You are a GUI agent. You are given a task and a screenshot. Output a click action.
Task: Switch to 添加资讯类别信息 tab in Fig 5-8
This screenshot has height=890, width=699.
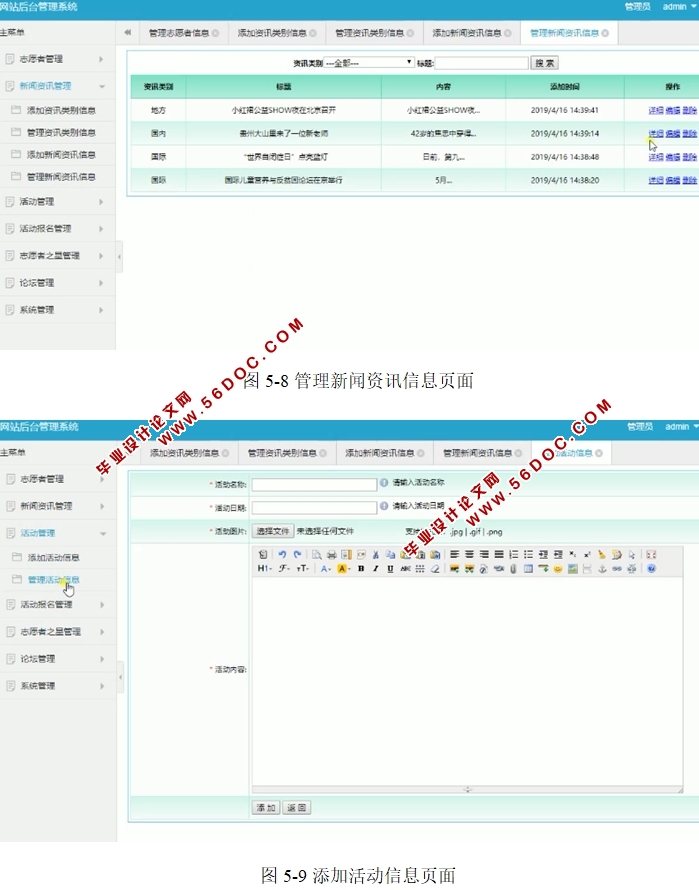(272, 33)
